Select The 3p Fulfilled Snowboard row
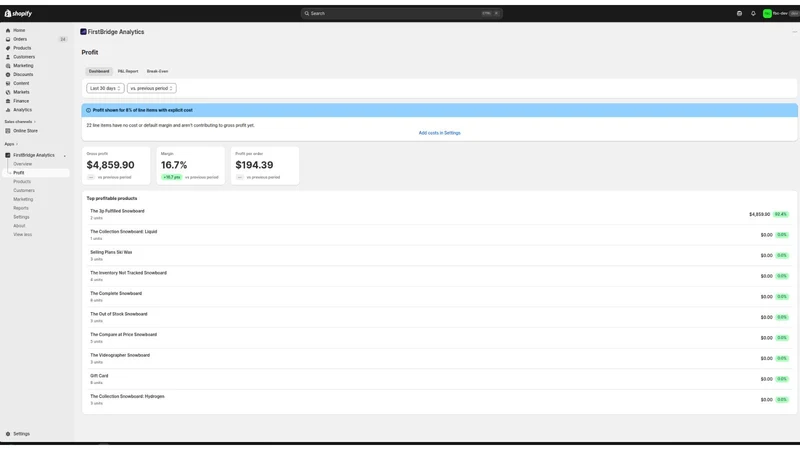 tap(439, 214)
